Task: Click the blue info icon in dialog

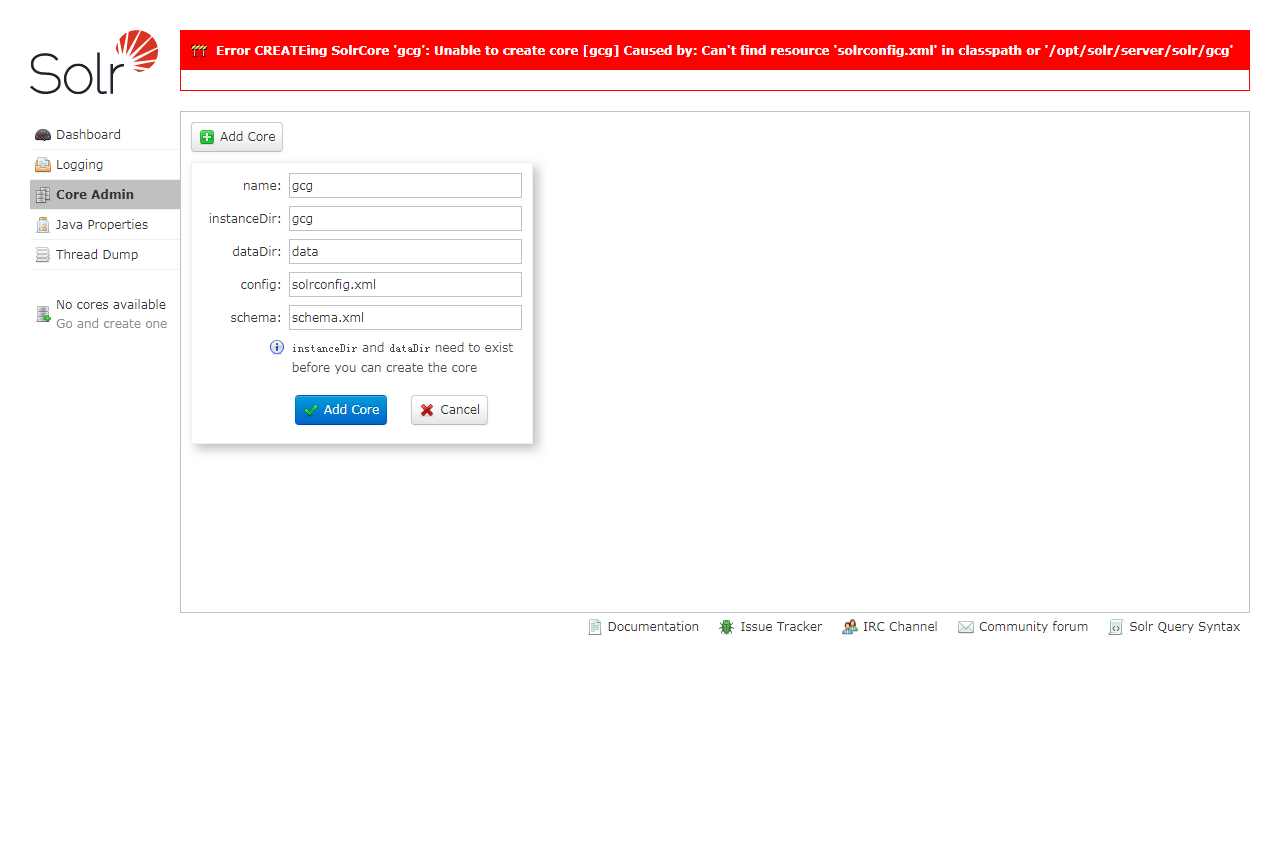Action: pyautogui.click(x=277, y=347)
